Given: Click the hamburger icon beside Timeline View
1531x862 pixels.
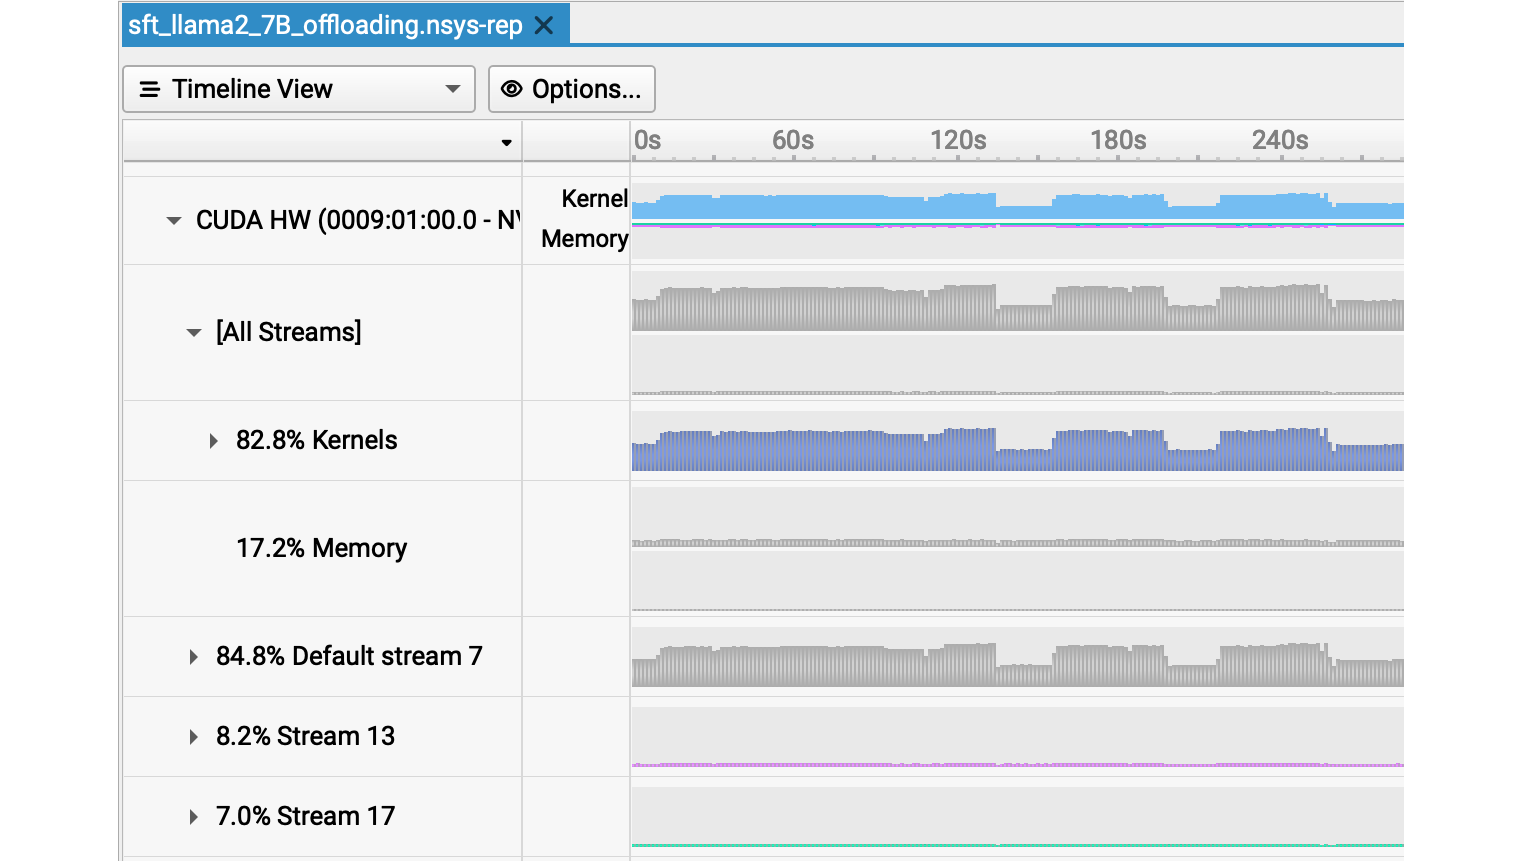Looking at the screenshot, I should (x=150, y=89).
